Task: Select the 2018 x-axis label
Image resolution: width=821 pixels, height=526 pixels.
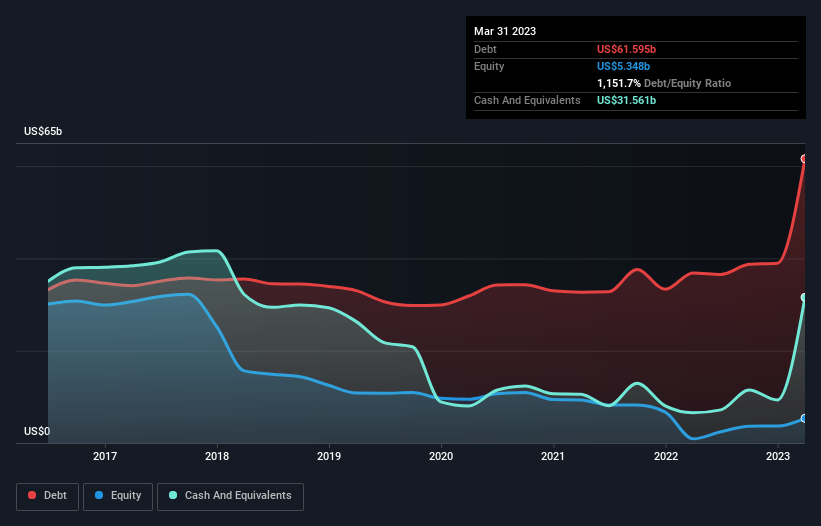Action: point(217,456)
